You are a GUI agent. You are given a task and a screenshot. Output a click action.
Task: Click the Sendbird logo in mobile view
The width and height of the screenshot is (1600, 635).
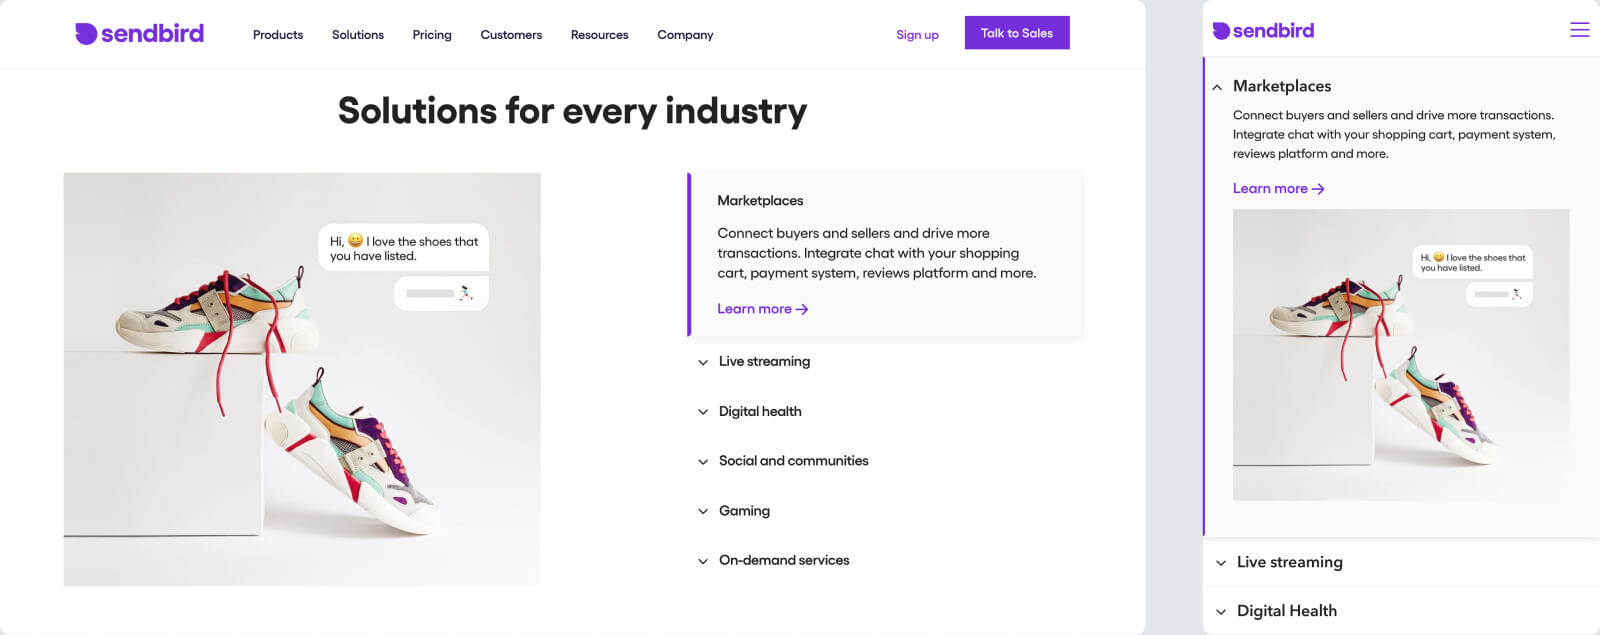click(x=1263, y=31)
